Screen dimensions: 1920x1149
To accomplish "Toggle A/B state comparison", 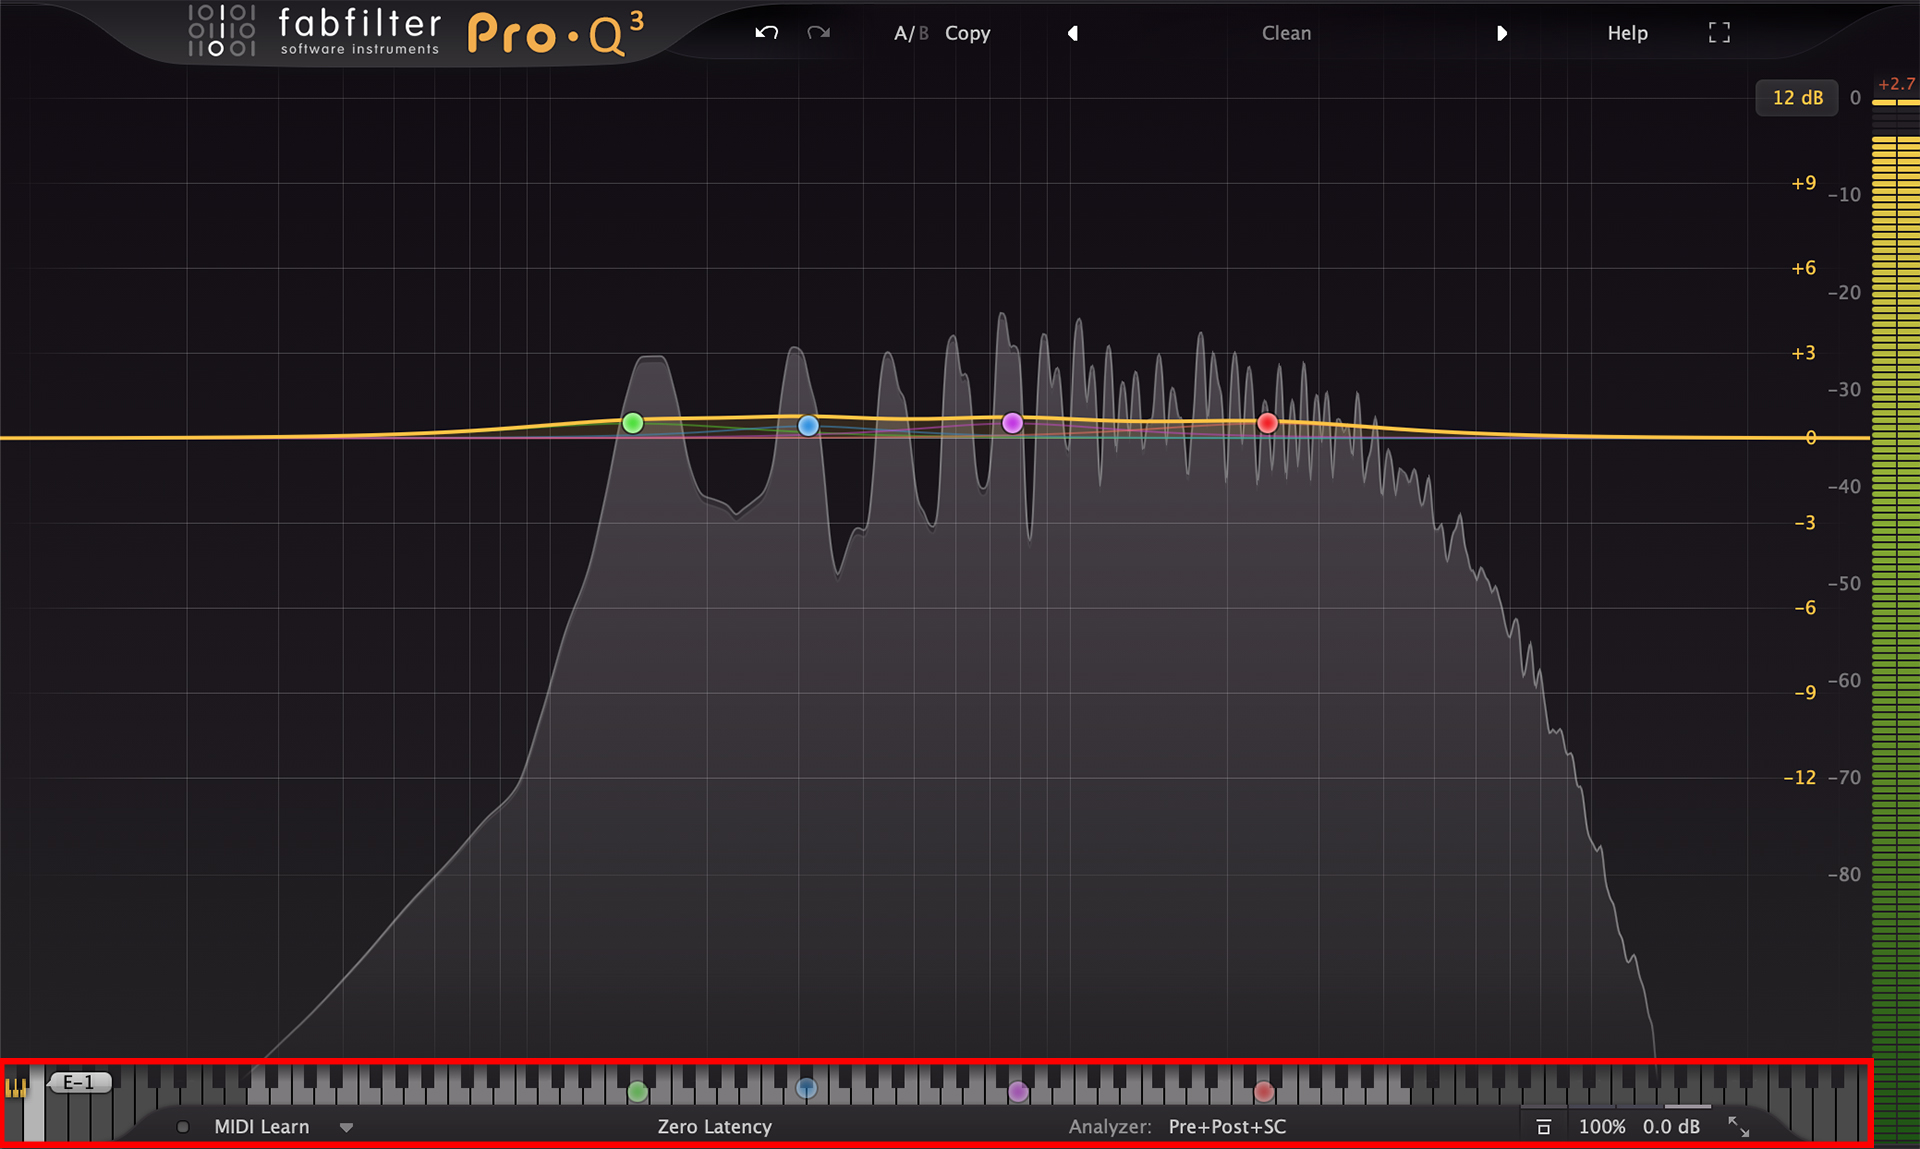I will pos(911,33).
